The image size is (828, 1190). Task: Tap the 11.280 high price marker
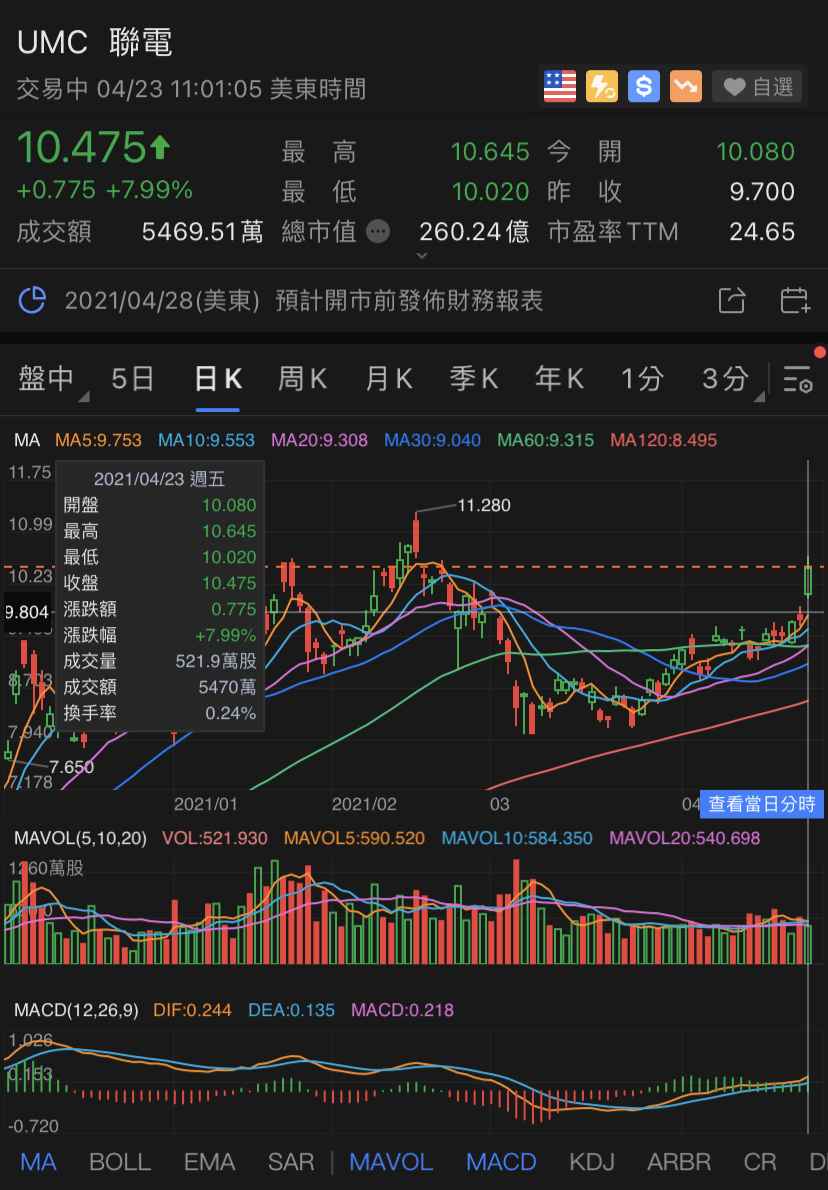[483, 505]
